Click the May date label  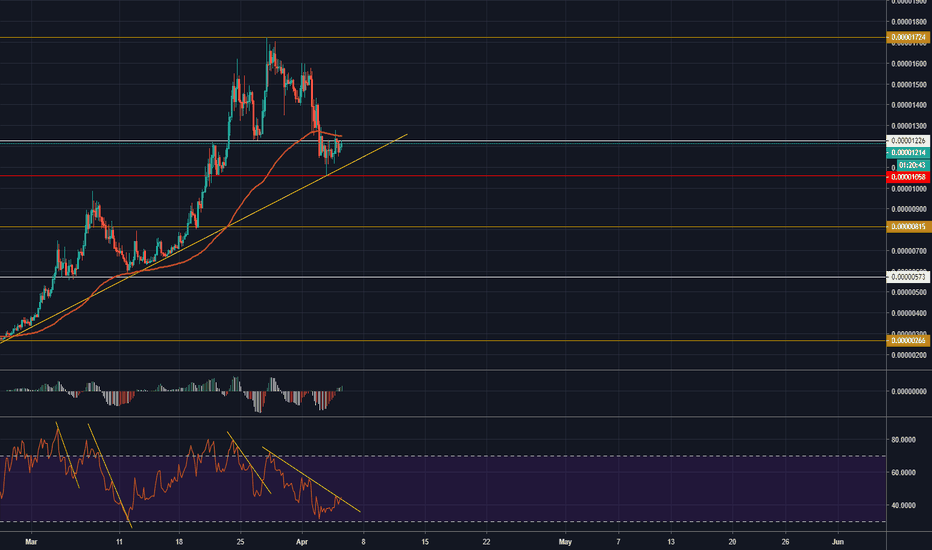tap(565, 542)
